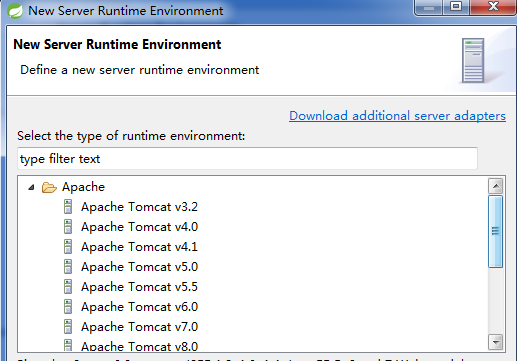Click the Apache Tomcat v4.1 server icon
The height and width of the screenshot is (361, 517).
coord(68,247)
